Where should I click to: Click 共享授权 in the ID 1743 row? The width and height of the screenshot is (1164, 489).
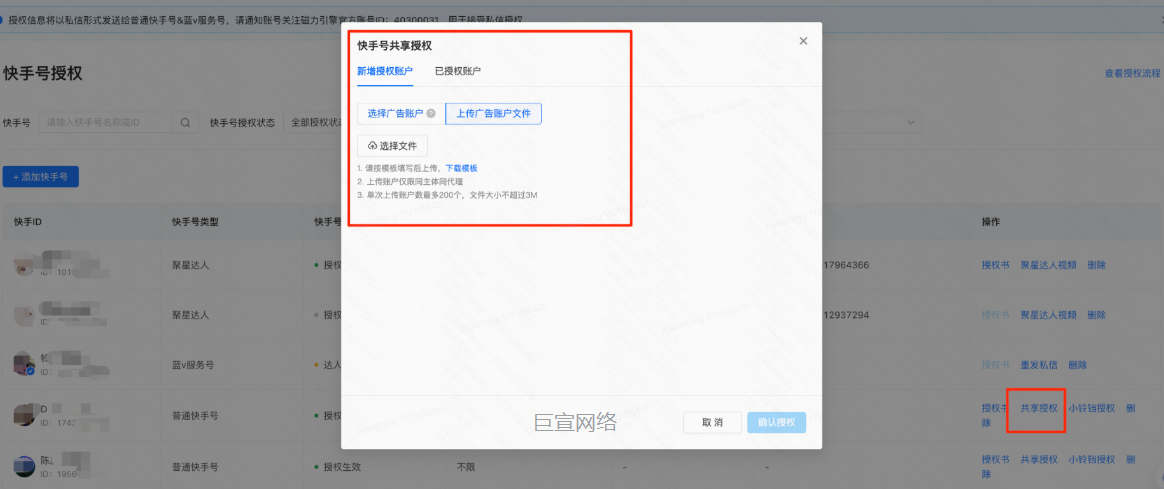(x=1039, y=408)
